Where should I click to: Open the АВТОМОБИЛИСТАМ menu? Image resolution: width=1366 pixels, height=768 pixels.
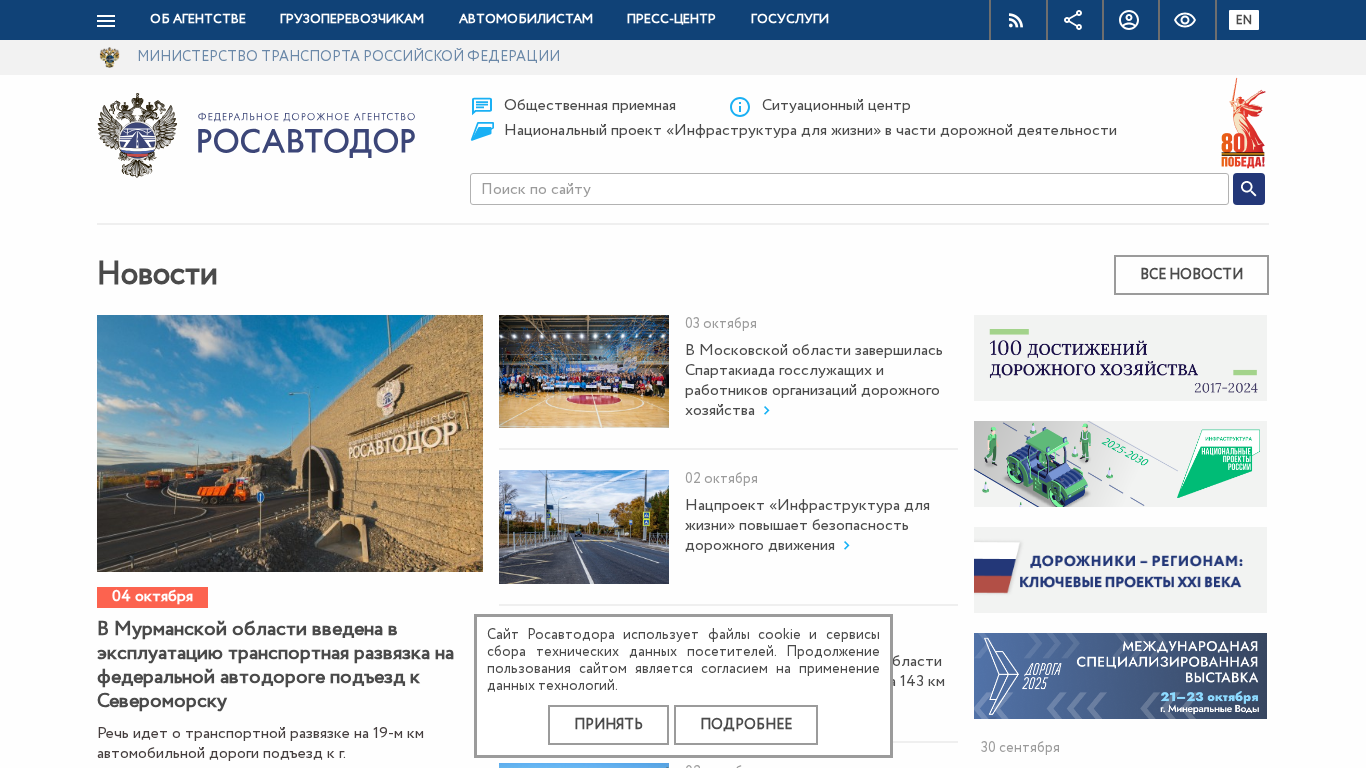click(526, 20)
